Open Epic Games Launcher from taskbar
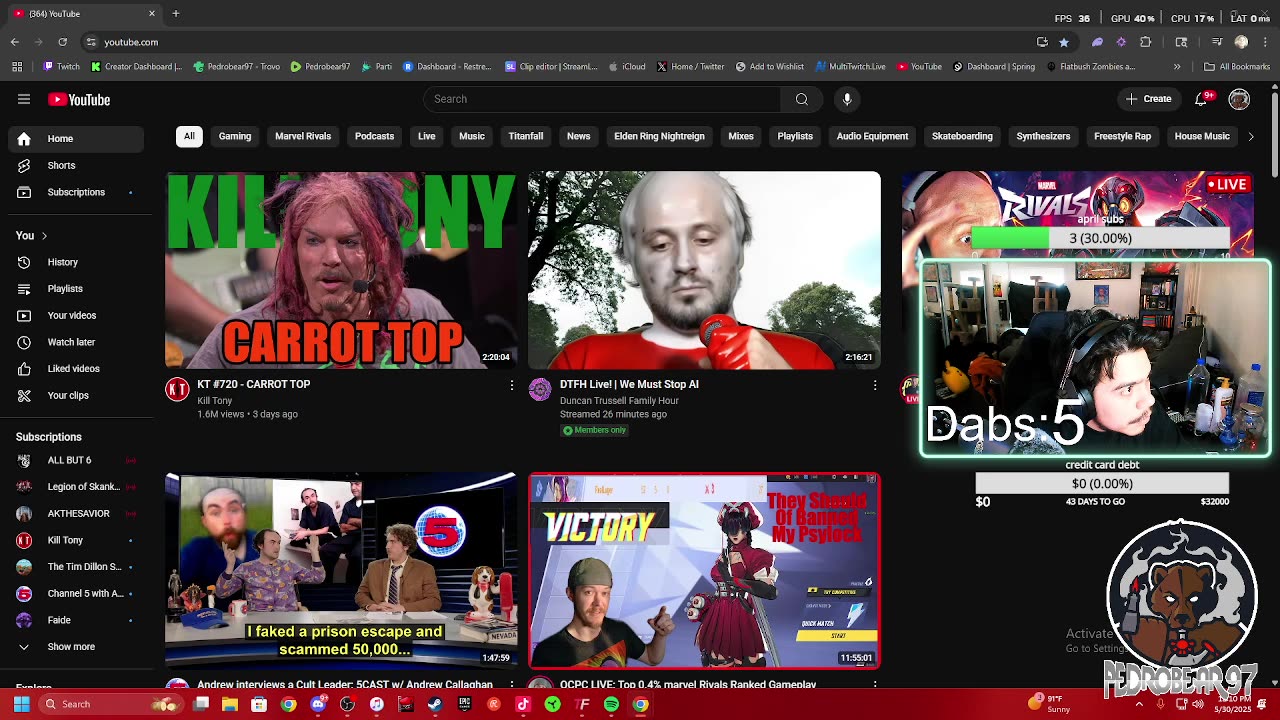1280x720 pixels. 464,704
